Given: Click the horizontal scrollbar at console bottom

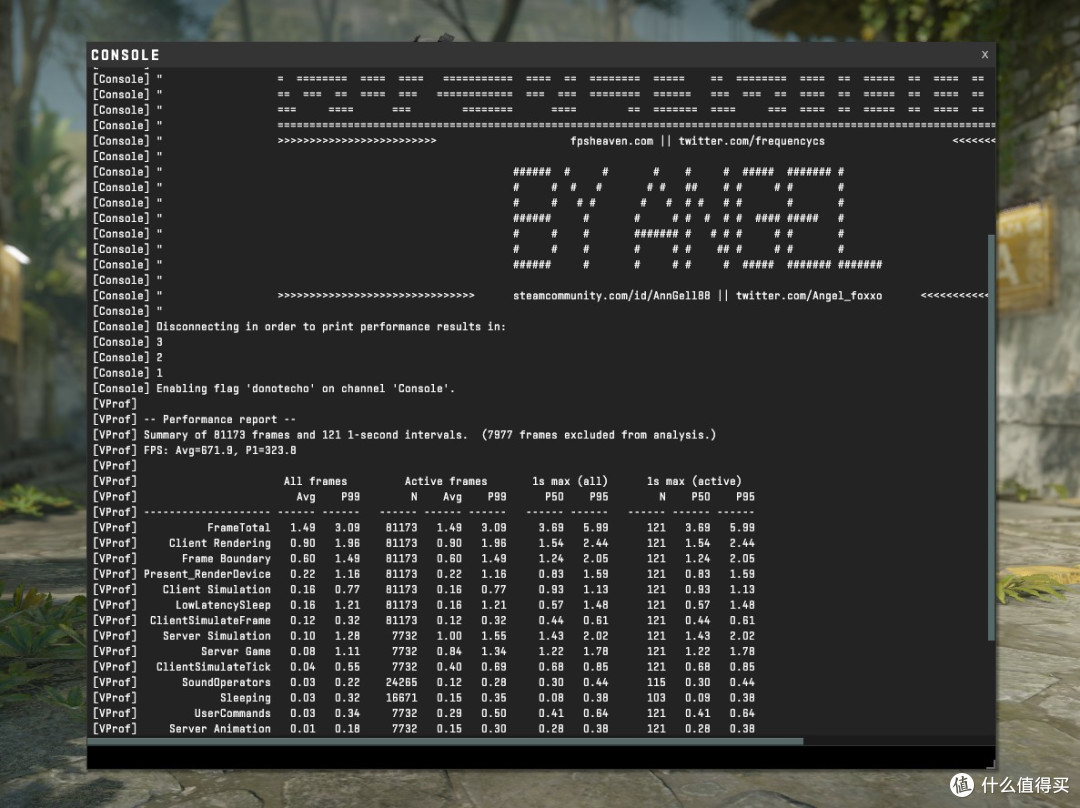Looking at the screenshot, I should pyautogui.click(x=446, y=741).
